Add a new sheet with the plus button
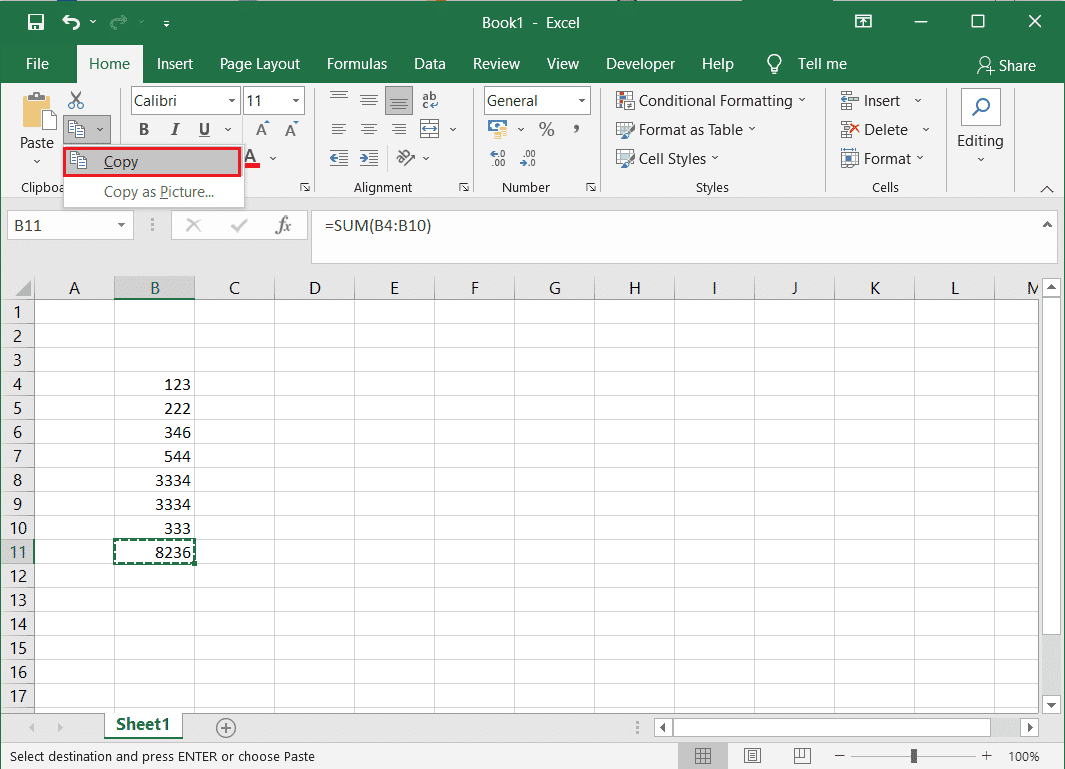1065x769 pixels. 226,726
